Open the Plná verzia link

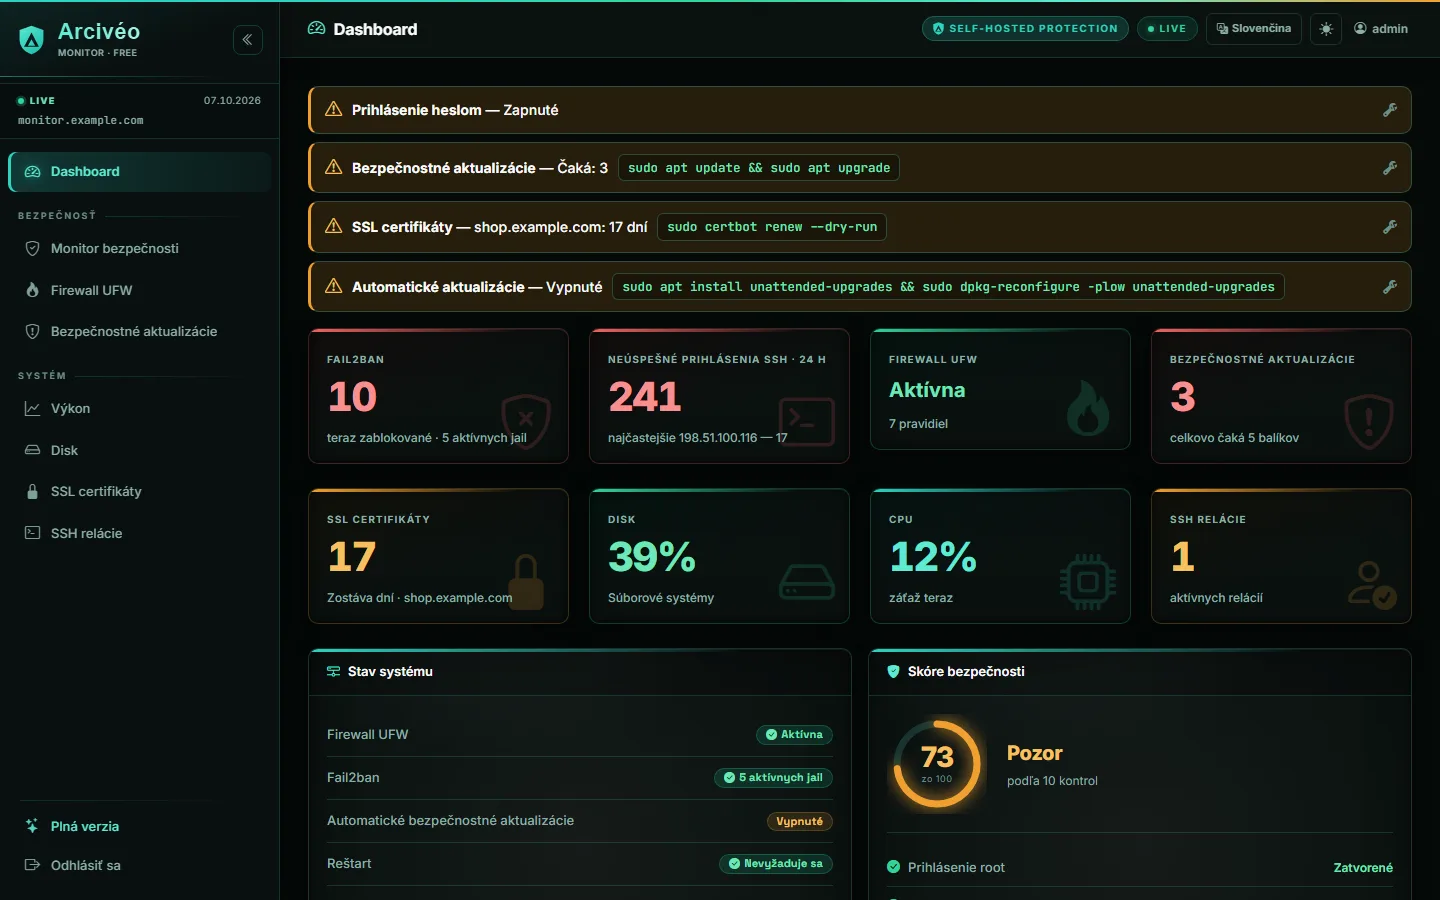[x=140, y=826]
